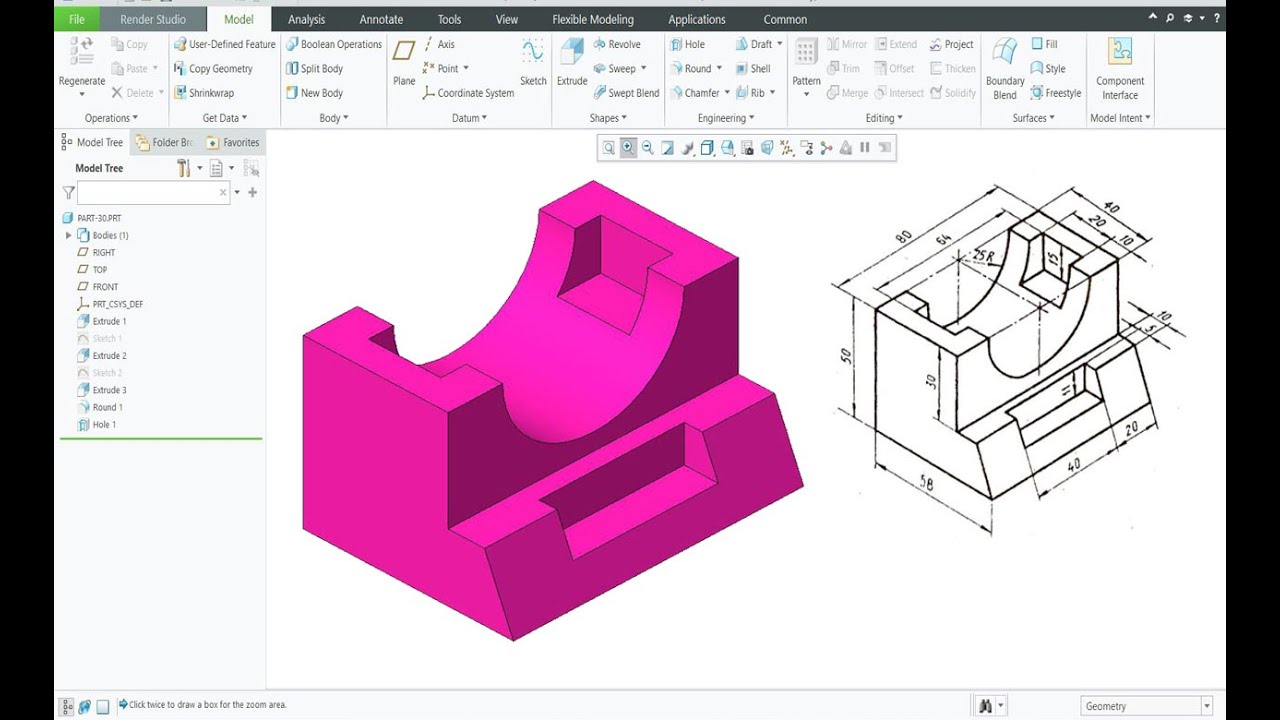1280x720 pixels.
Task: Open the Analysis ribbon tab
Action: [x=306, y=19]
